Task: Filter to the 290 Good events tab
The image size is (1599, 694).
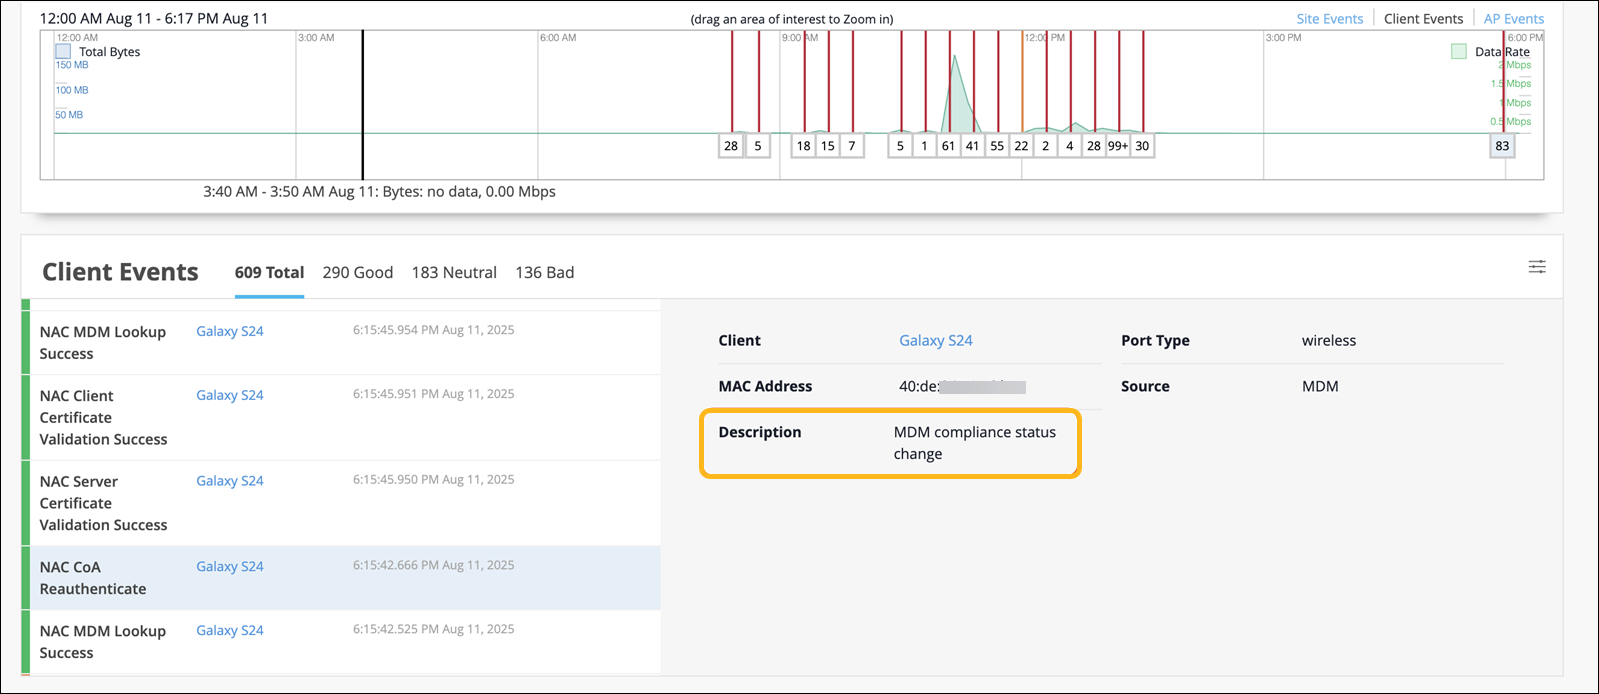Action: [357, 272]
